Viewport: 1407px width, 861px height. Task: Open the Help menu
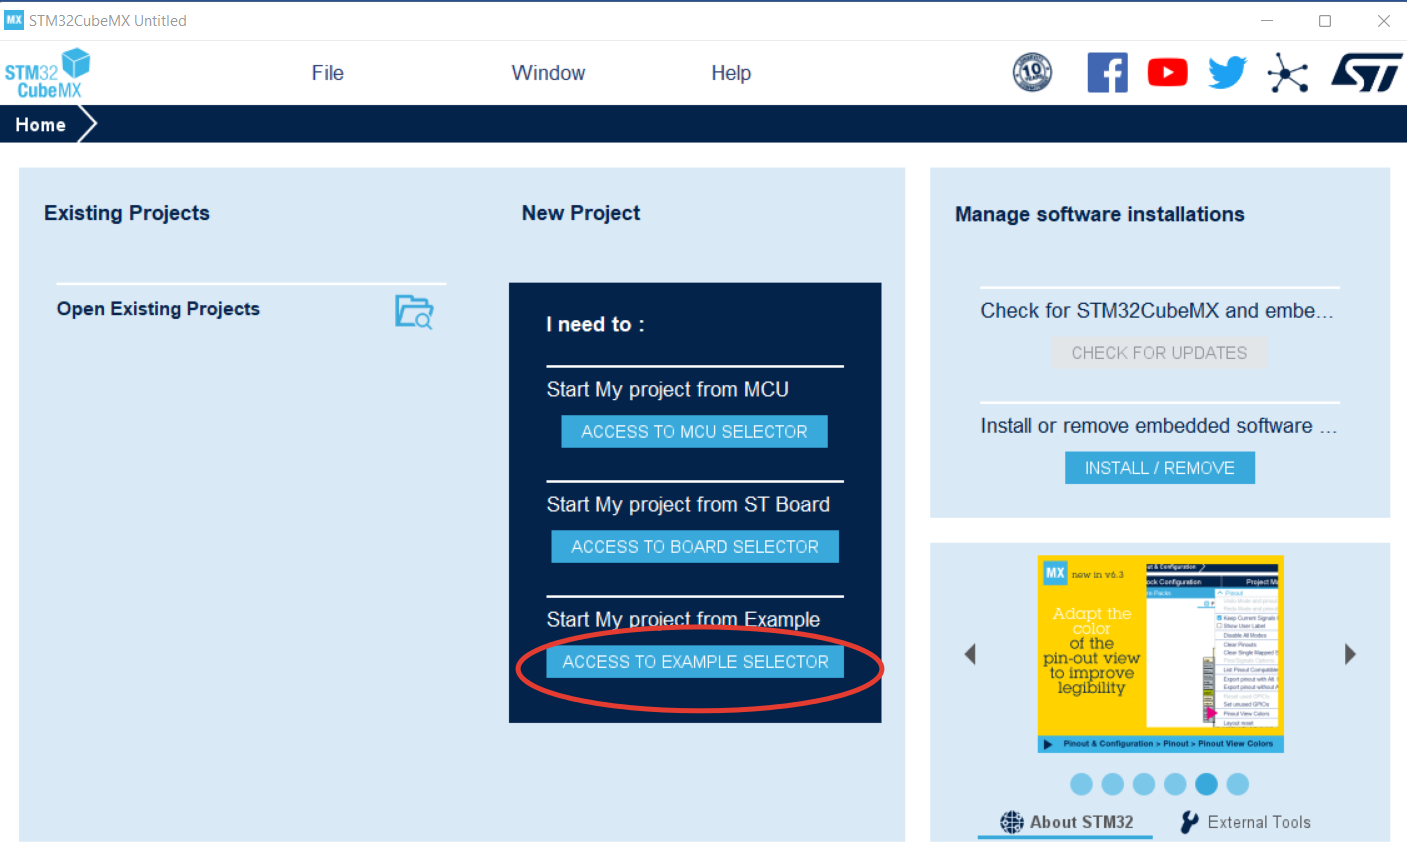731,73
